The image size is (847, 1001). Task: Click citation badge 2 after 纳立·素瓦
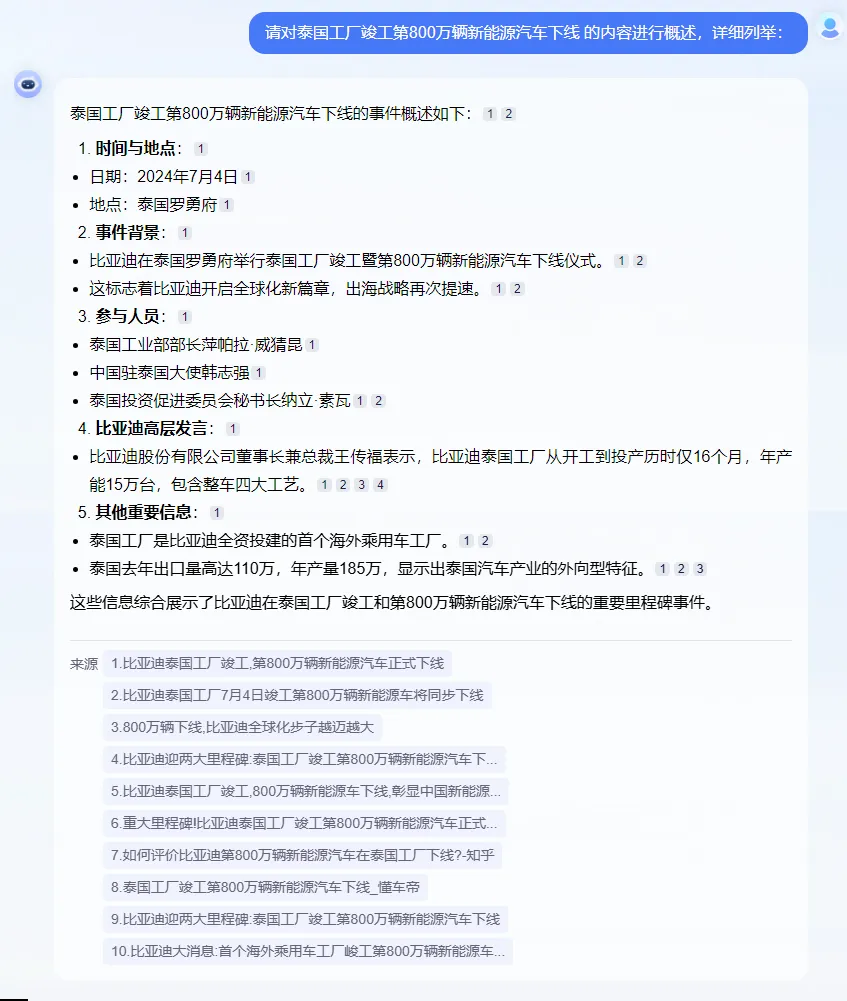click(379, 401)
